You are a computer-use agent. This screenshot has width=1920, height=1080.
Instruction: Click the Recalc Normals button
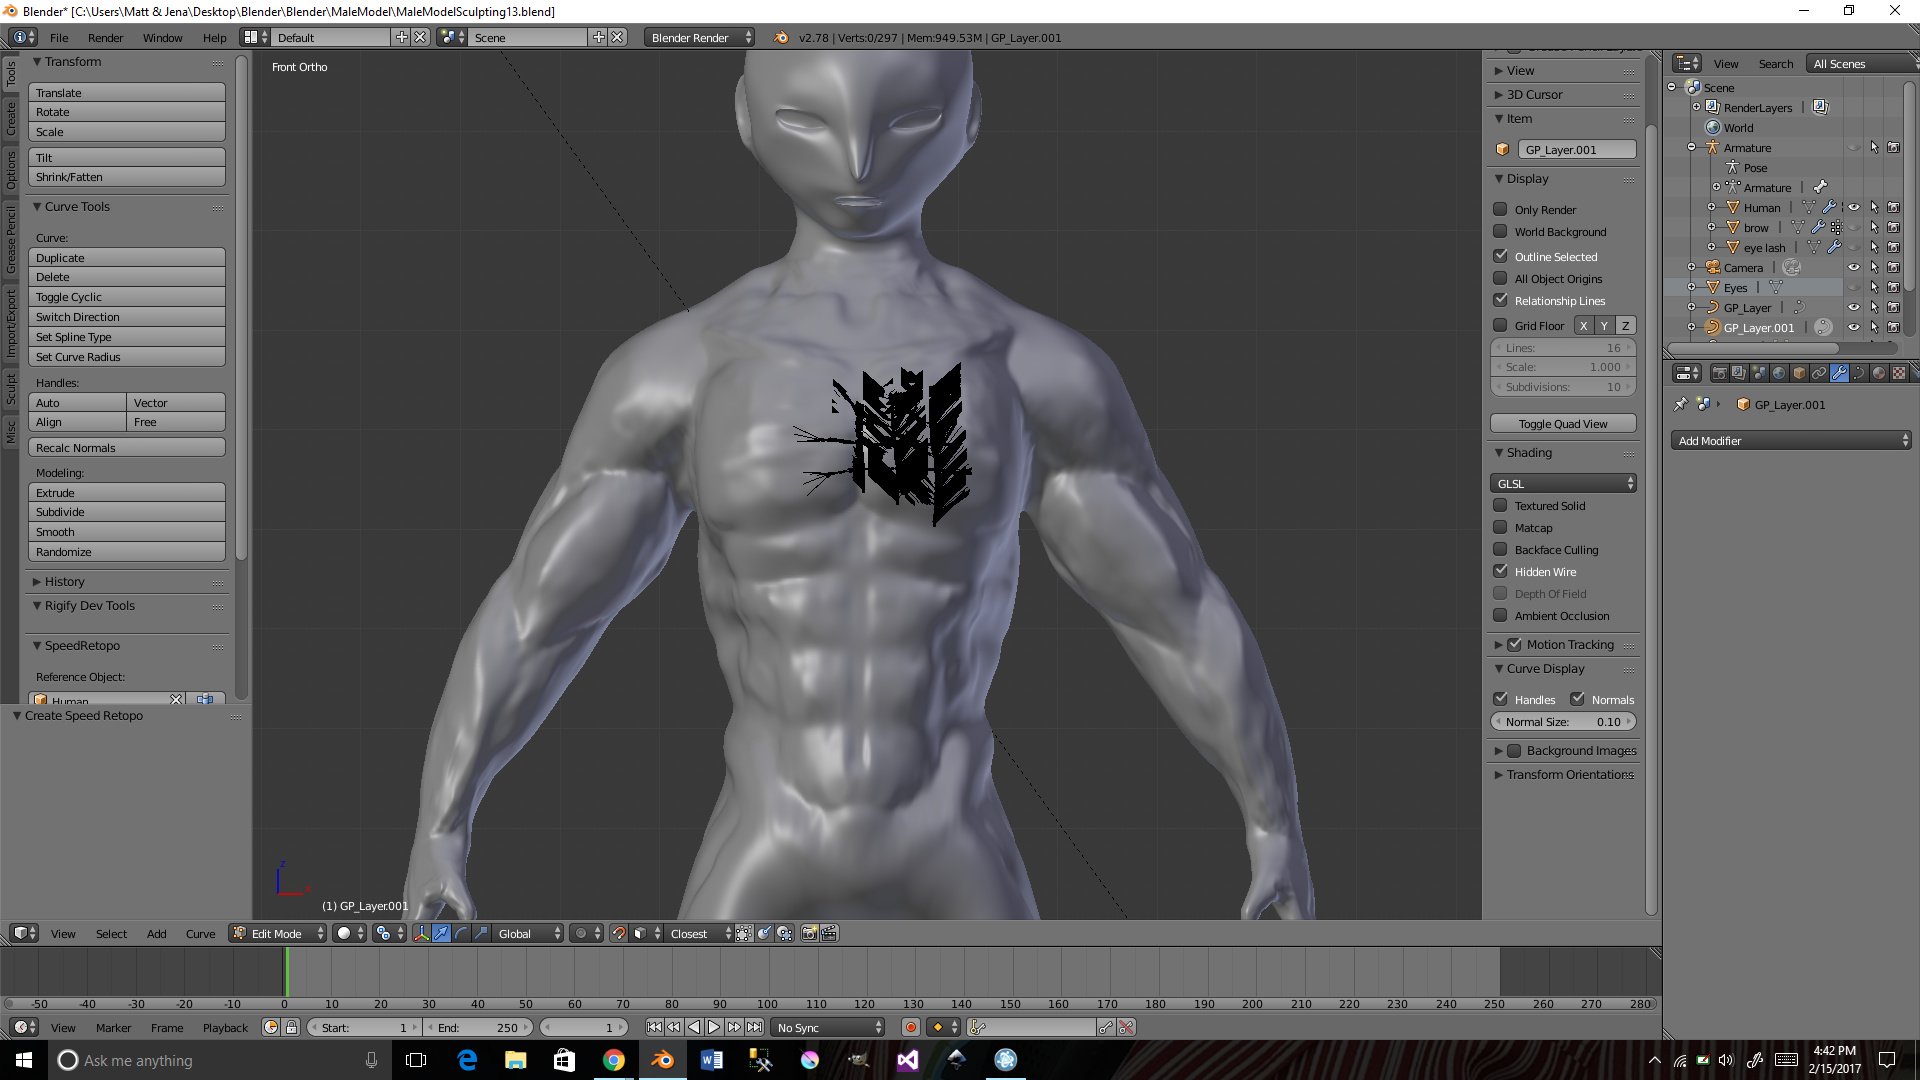tap(127, 447)
